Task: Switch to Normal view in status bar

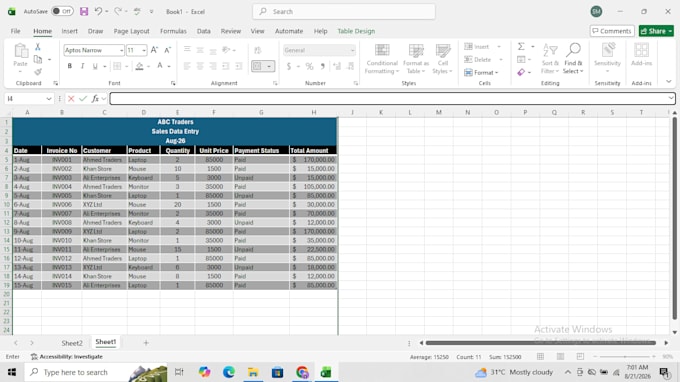Action: click(540, 356)
